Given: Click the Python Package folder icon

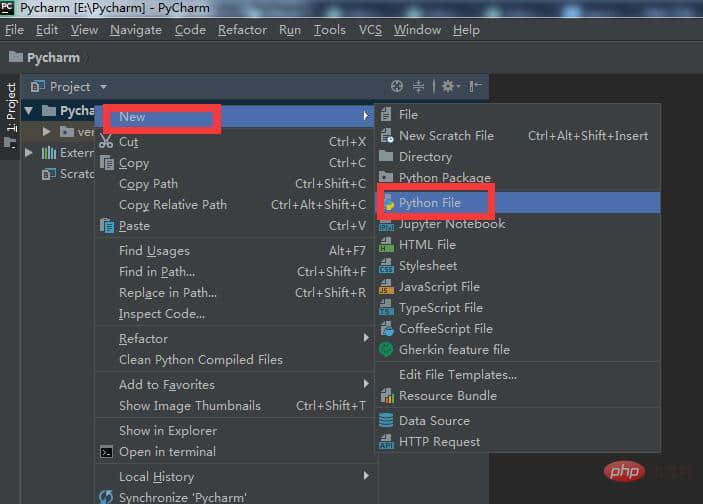Looking at the screenshot, I should click(x=386, y=177).
